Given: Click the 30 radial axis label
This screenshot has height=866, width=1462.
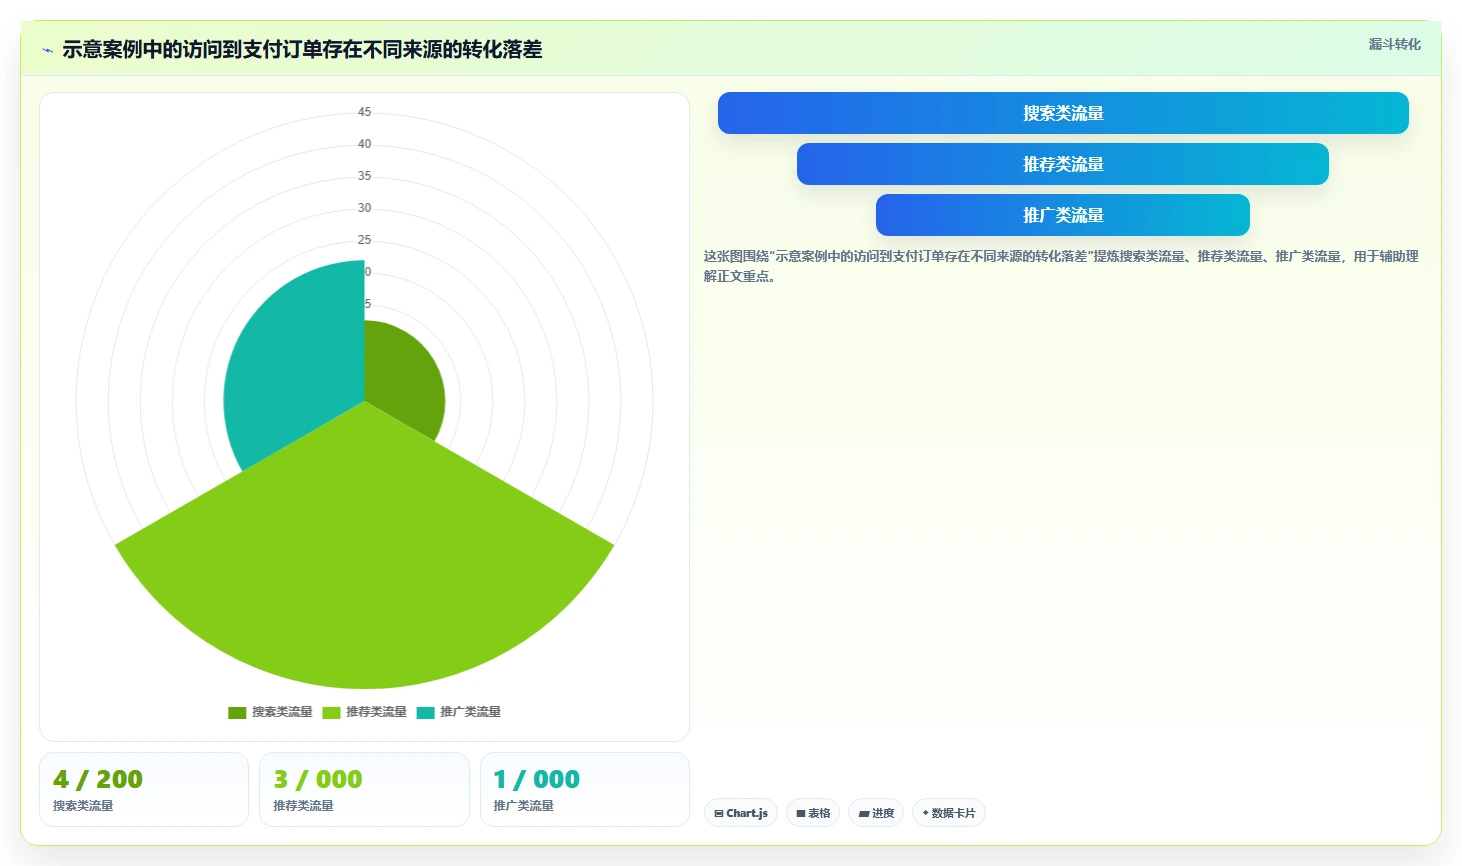Looking at the screenshot, I should [365, 208].
